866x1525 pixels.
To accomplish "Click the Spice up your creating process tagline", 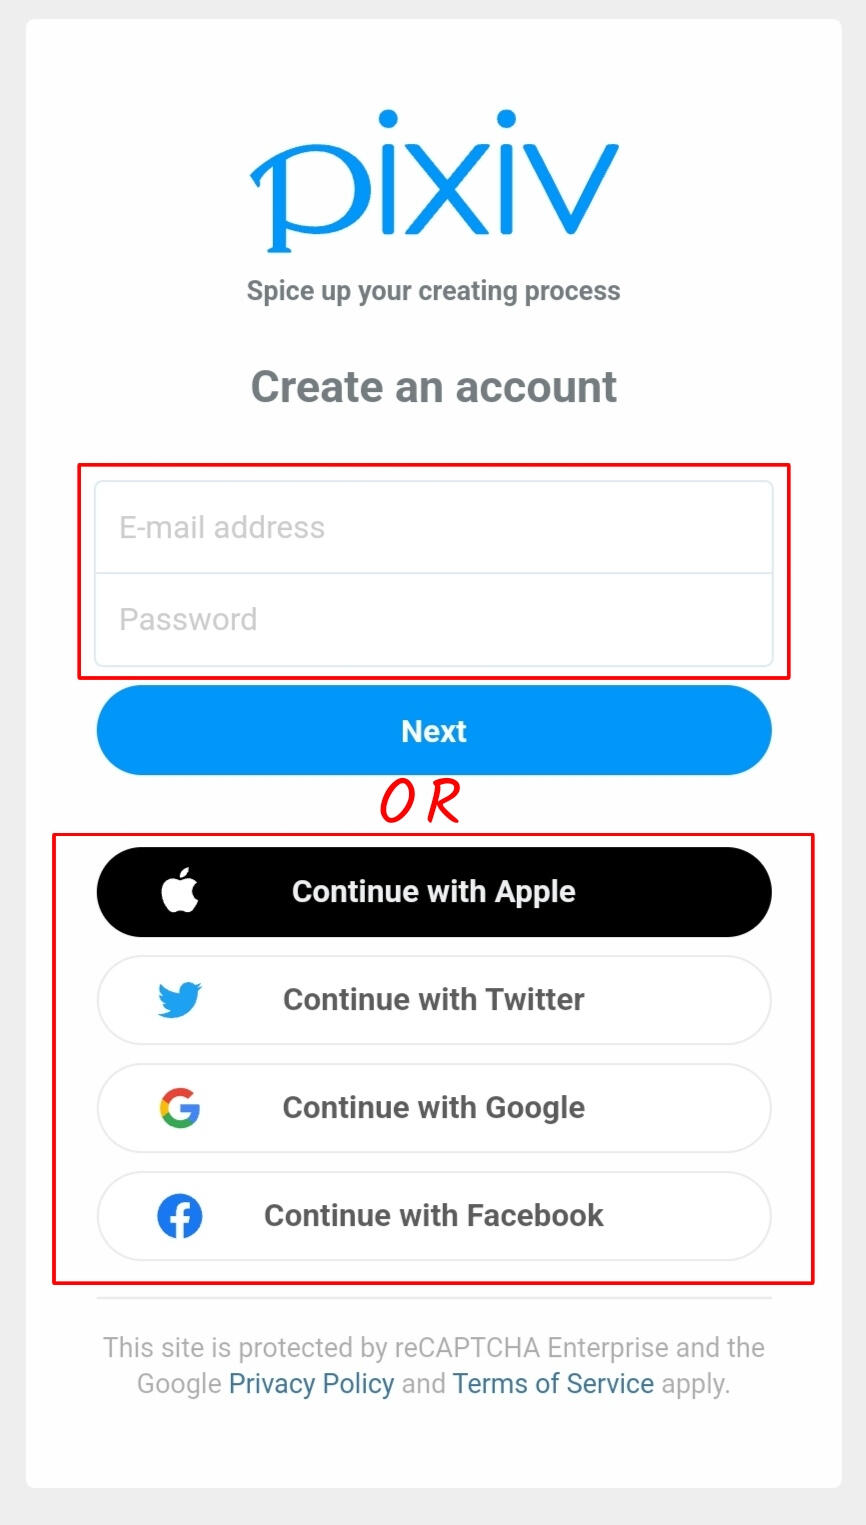I will pos(434,291).
